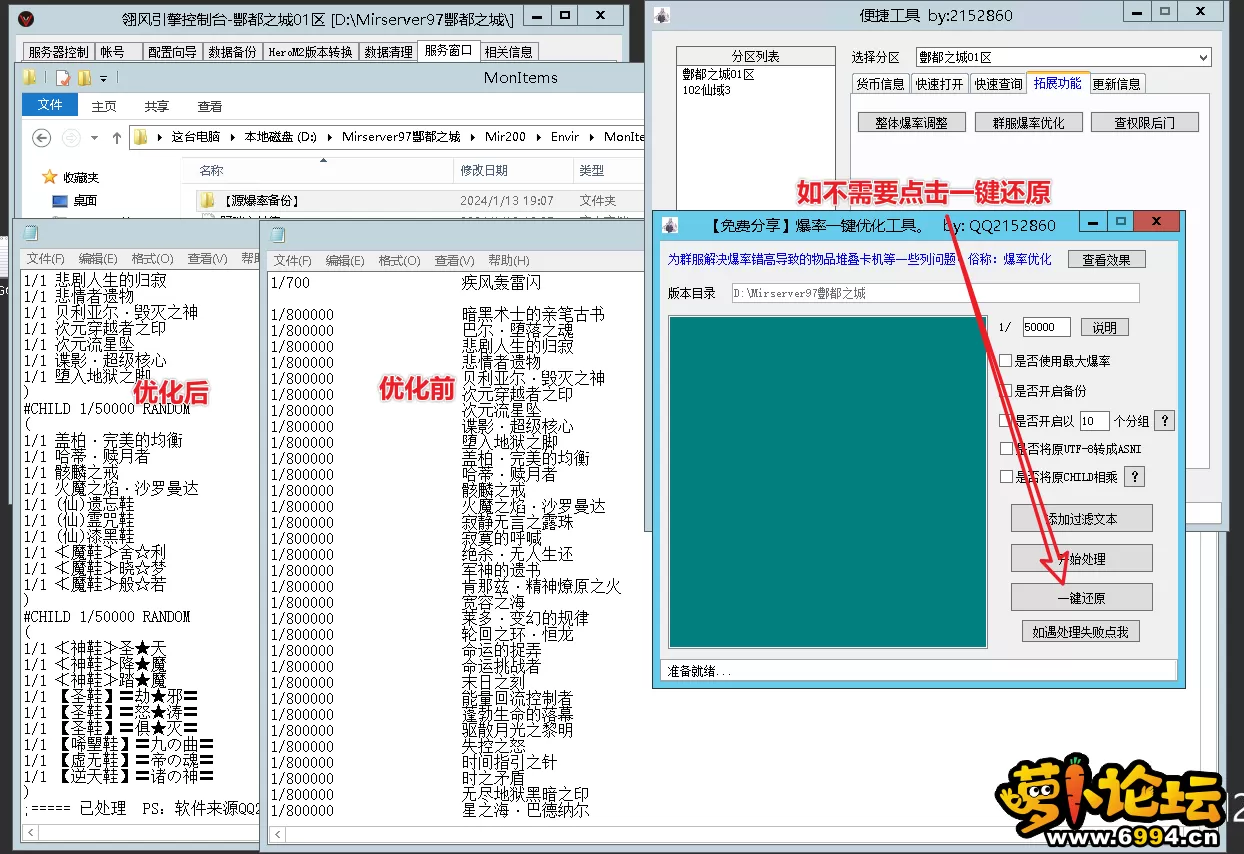Click the left Notepad window title icon

(x=29, y=234)
